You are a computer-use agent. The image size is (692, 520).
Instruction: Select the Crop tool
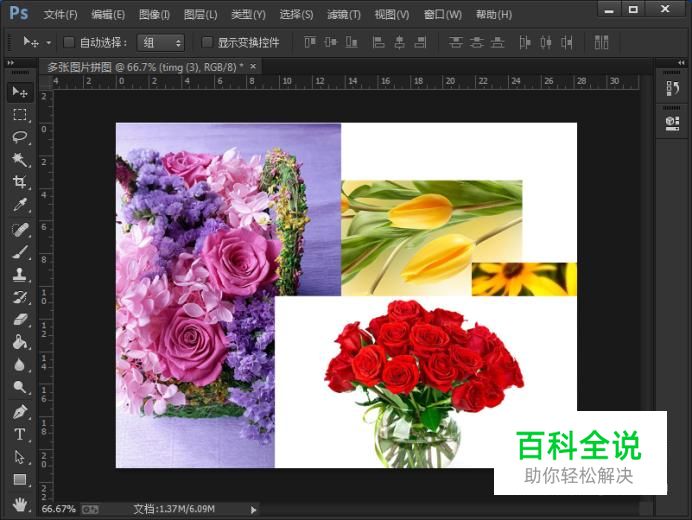(19, 182)
